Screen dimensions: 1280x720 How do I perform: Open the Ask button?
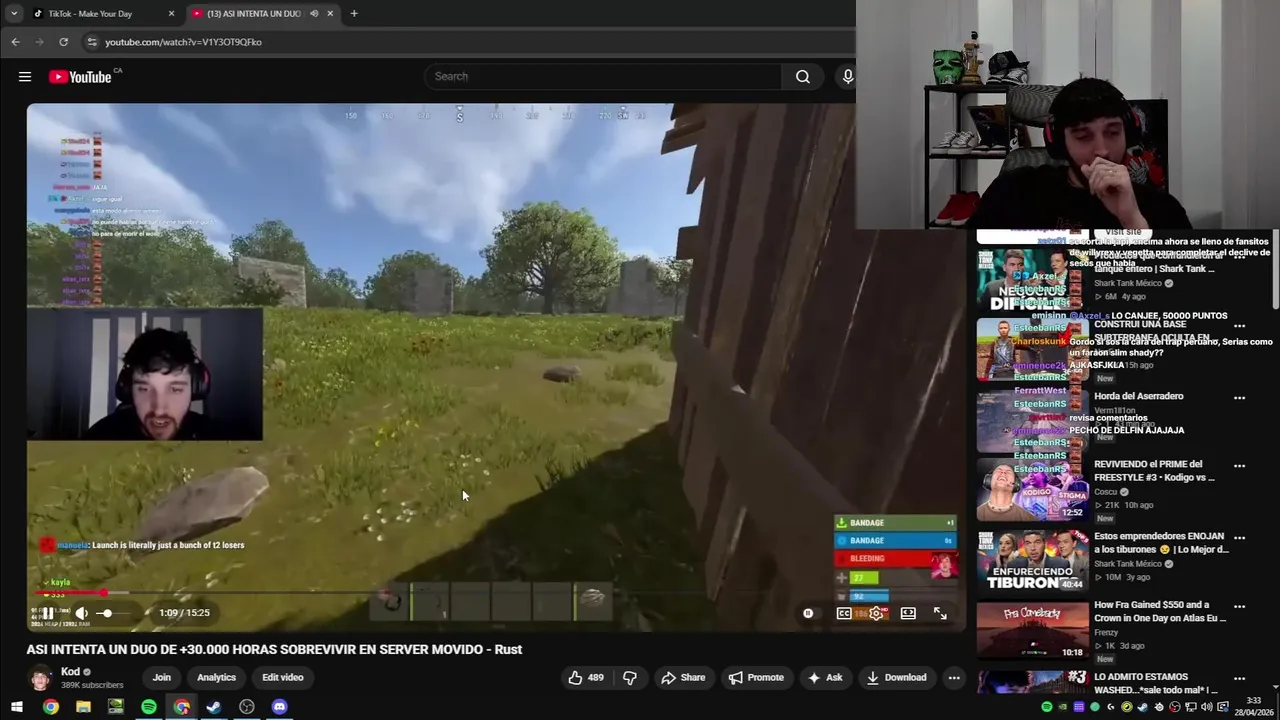click(826, 677)
